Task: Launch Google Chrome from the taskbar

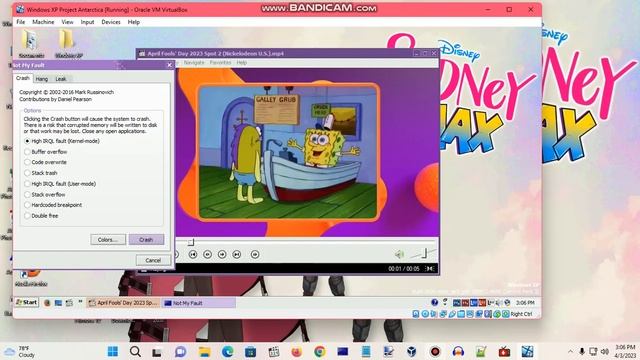Action: (x=320, y=351)
